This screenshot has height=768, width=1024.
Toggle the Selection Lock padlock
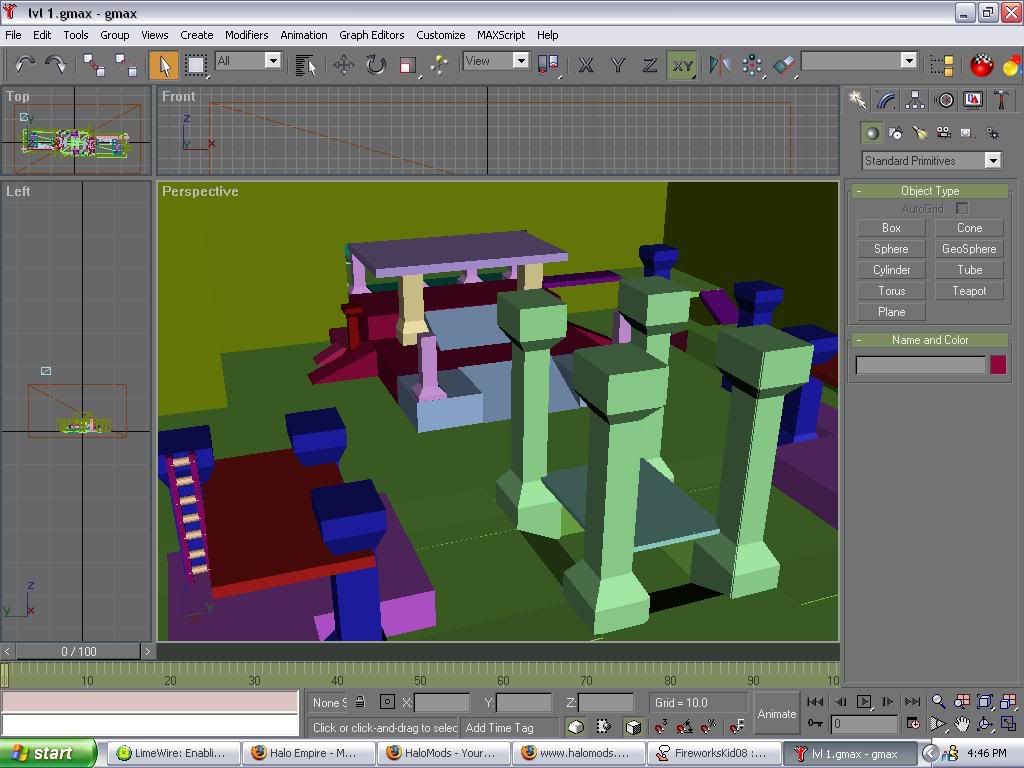click(360, 702)
